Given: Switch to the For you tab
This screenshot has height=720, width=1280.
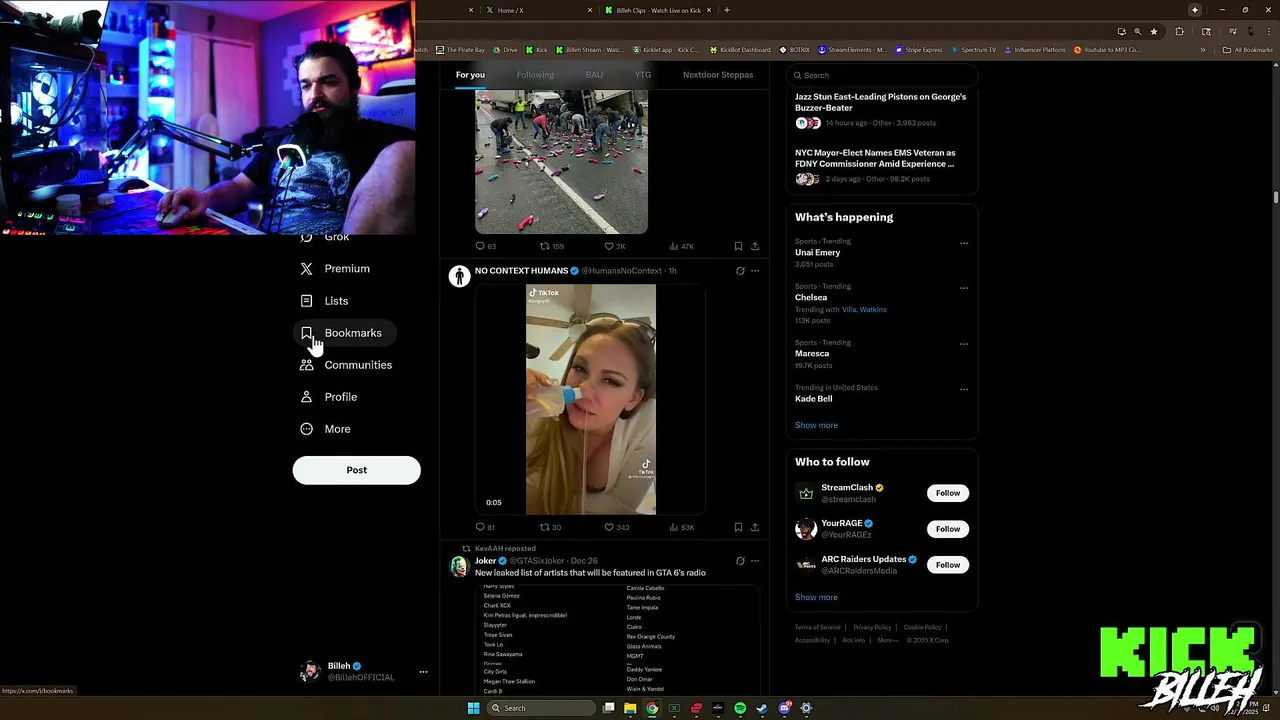Looking at the screenshot, I should 470,75.
